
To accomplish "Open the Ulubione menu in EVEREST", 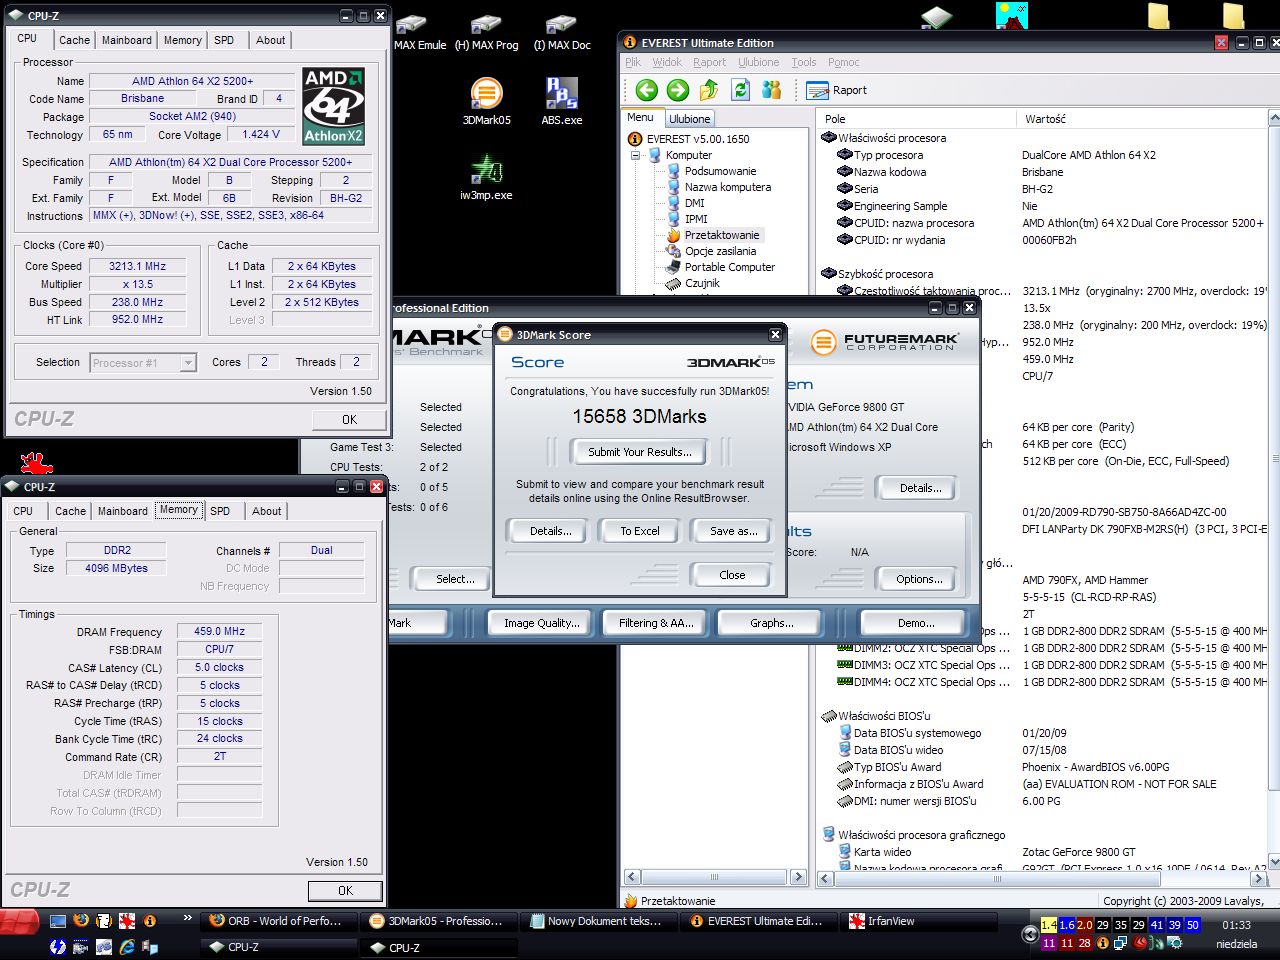I will click(758, 62).
